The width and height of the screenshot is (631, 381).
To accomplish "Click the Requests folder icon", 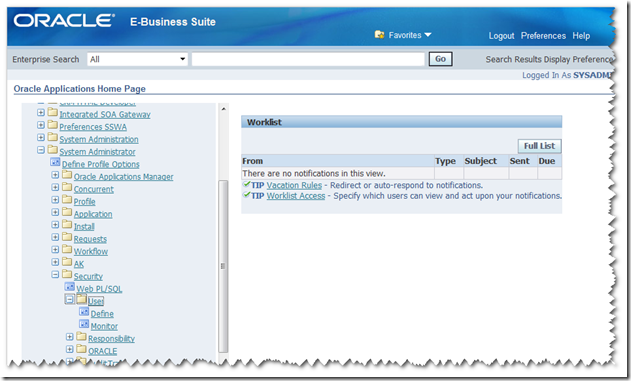I will coord(67,237).
